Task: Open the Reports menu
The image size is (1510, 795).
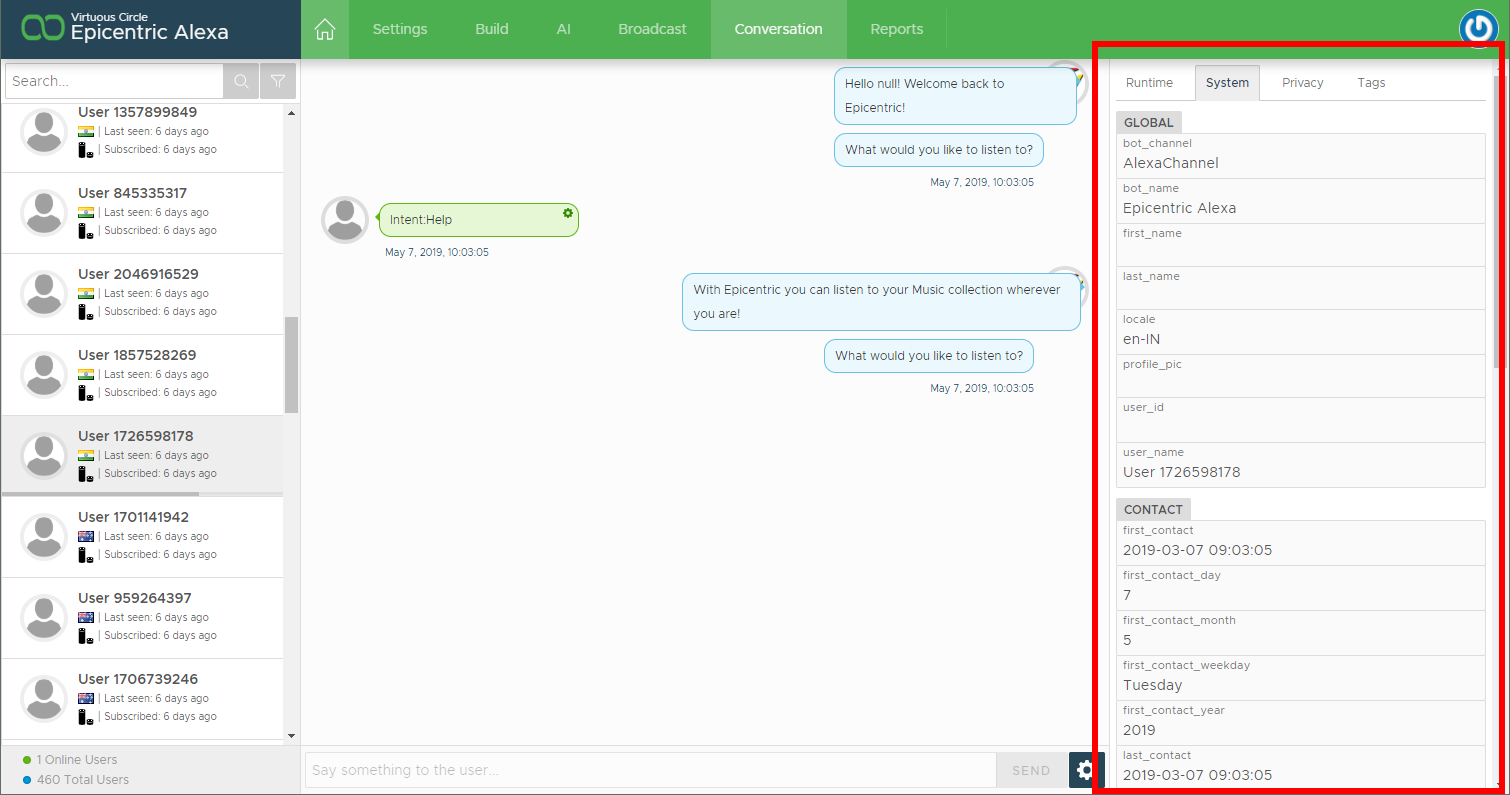Action: coord(896,29)
